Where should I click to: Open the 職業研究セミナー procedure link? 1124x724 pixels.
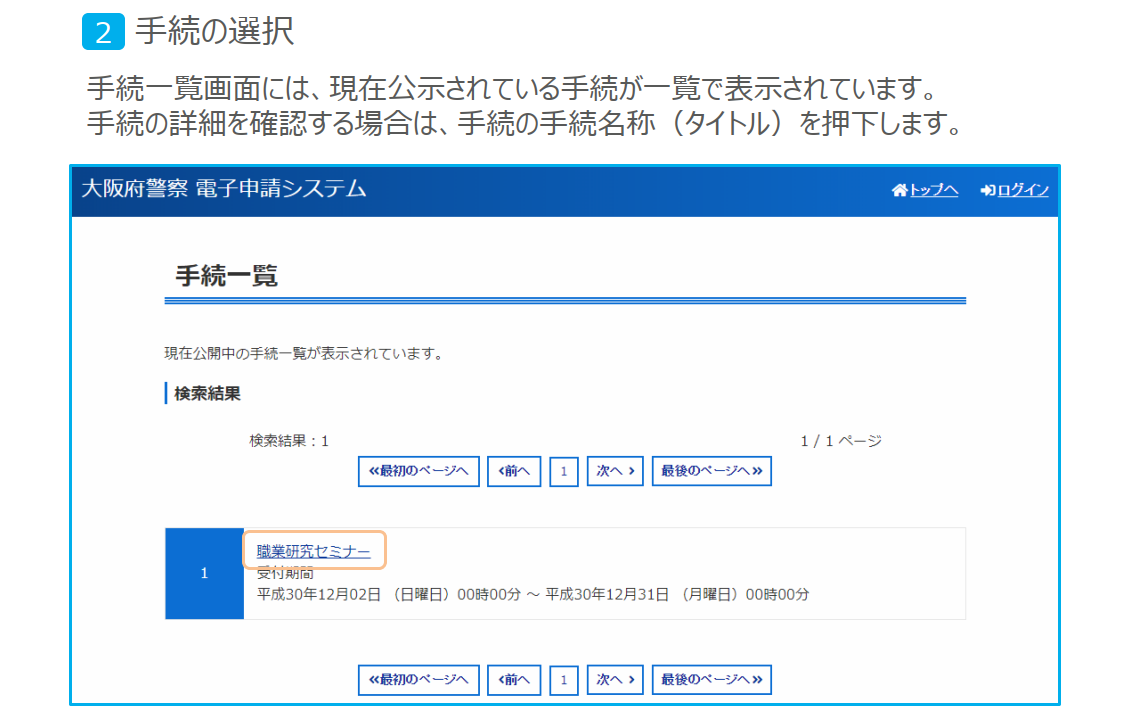(313, 551)
